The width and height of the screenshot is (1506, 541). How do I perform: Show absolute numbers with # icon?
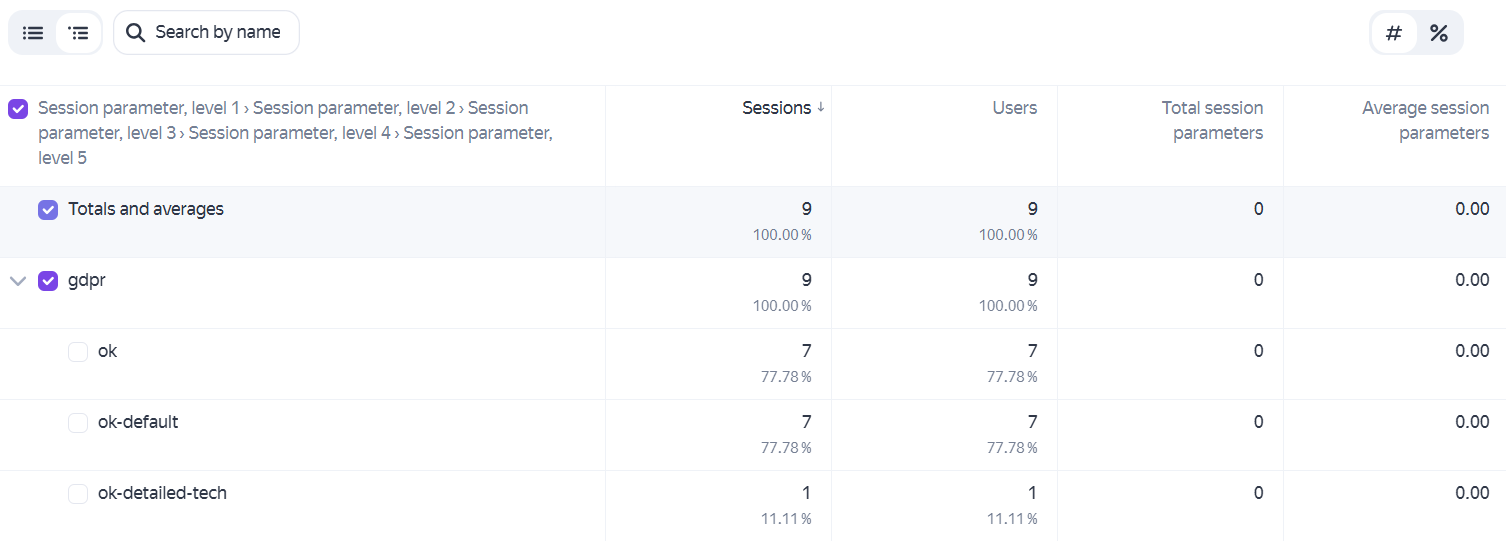click(x=1394, y=33)
